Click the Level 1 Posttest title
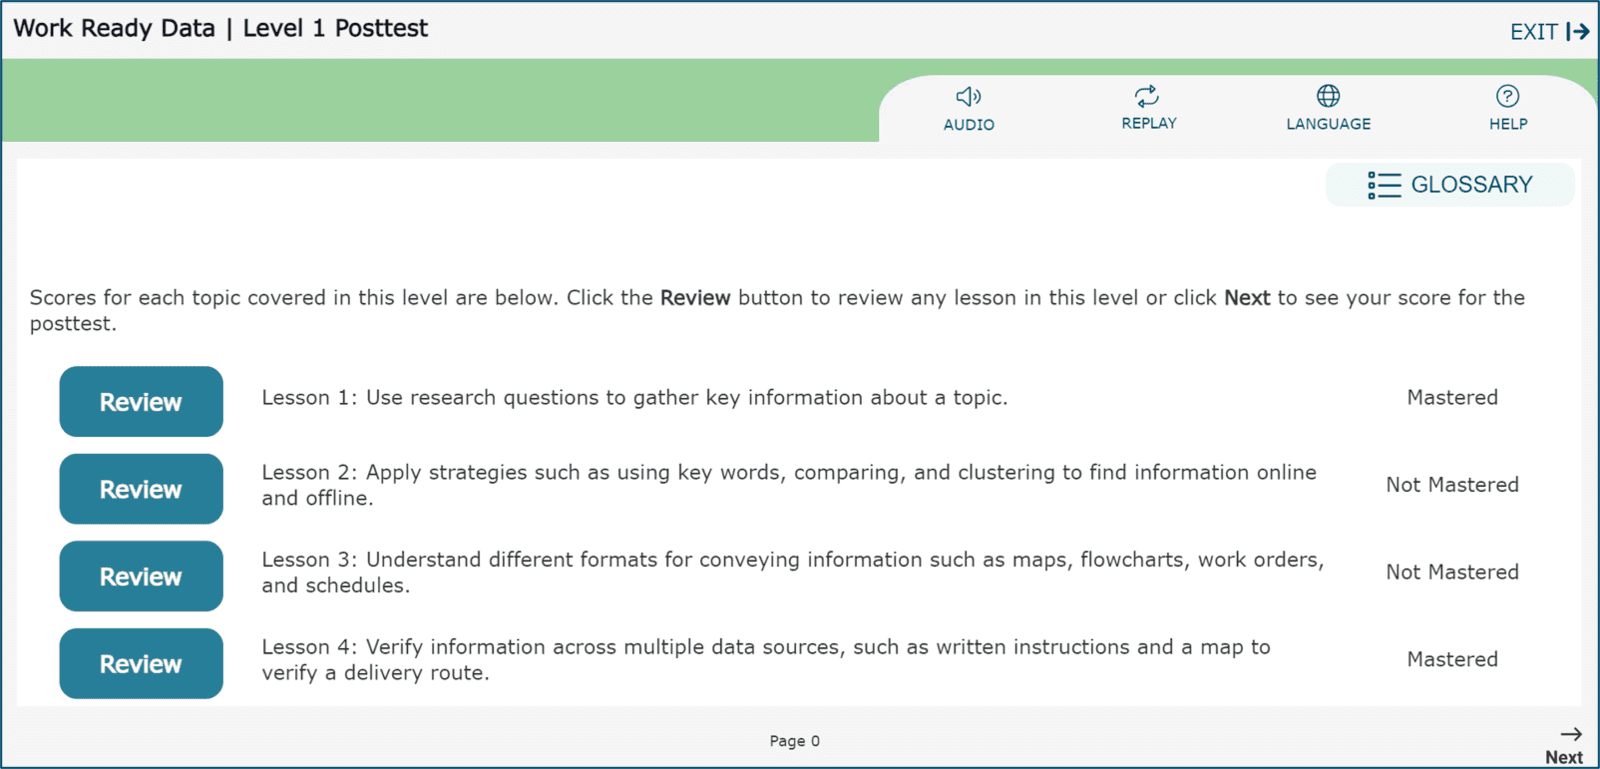 335,28
